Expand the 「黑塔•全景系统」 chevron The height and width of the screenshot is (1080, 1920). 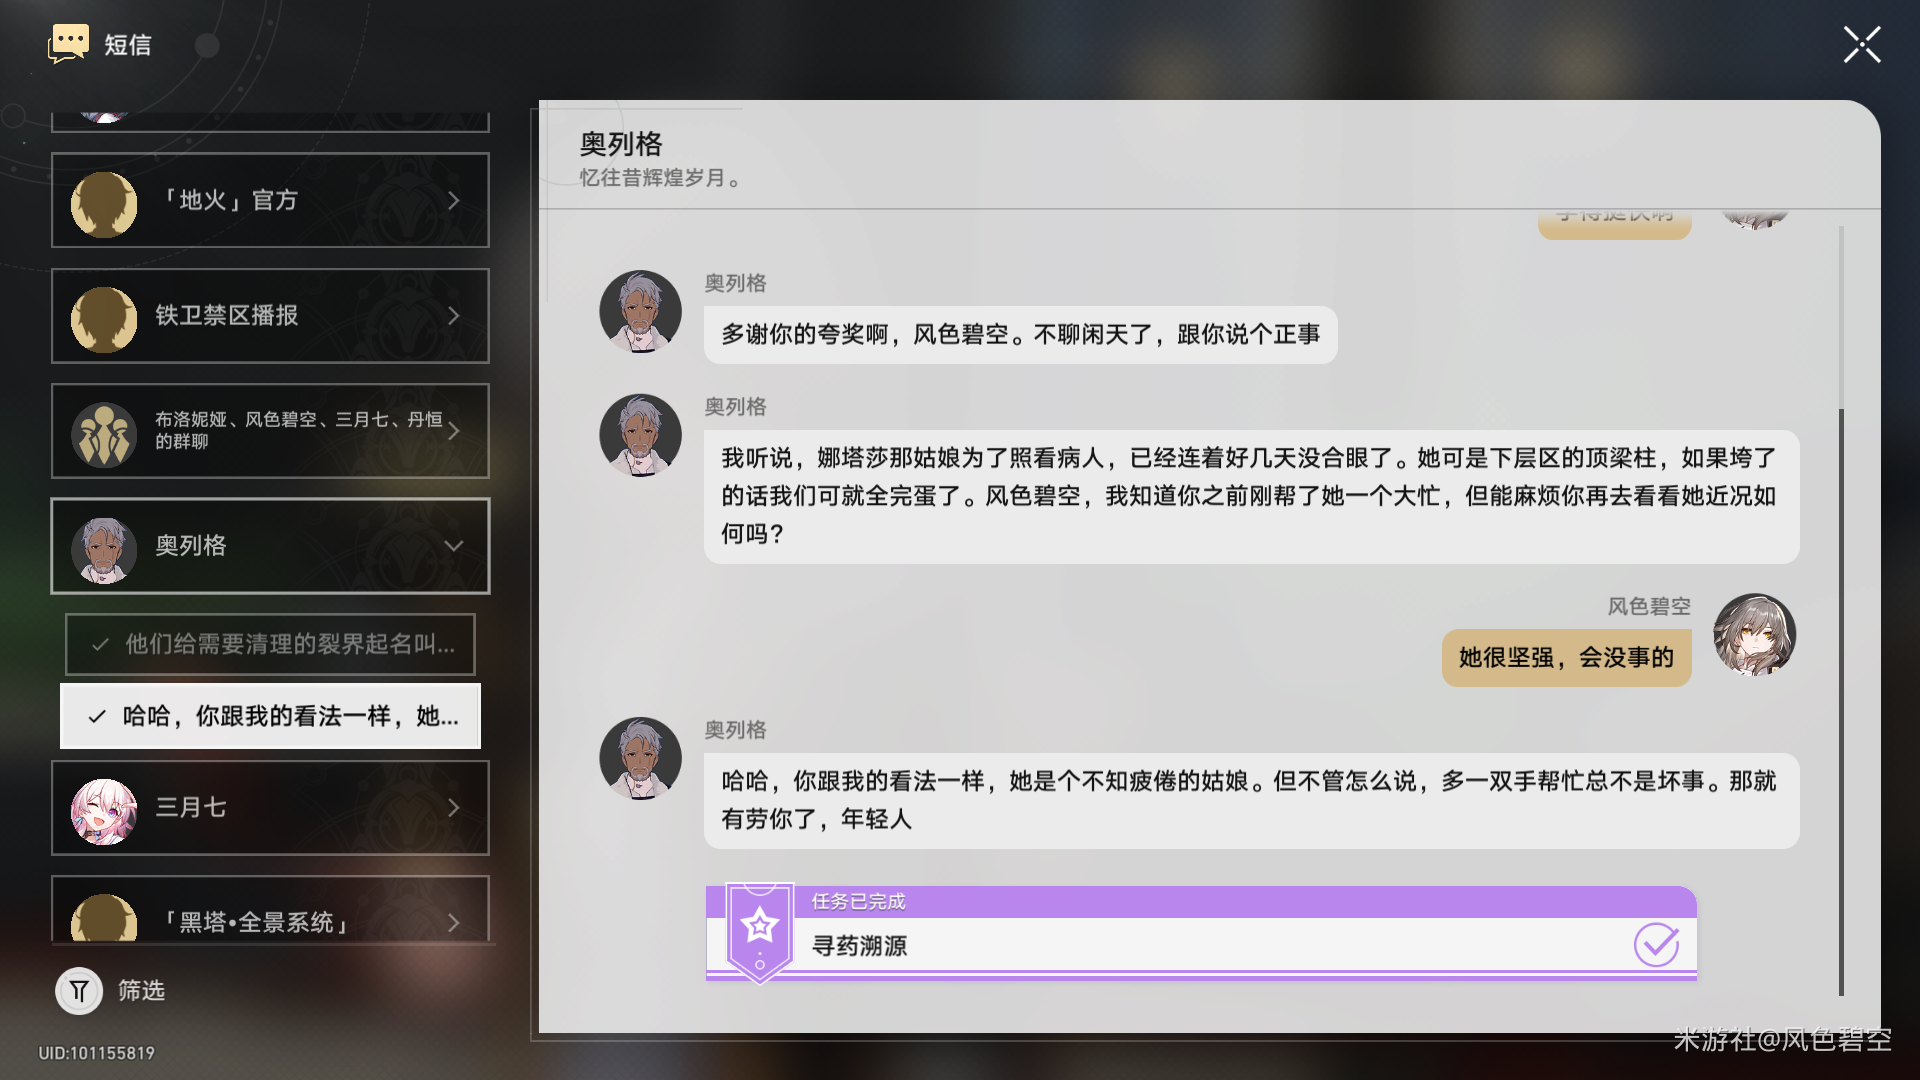tap(454, 923)
